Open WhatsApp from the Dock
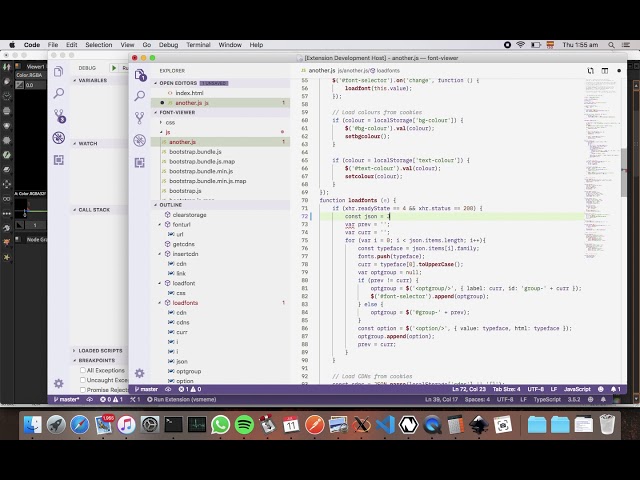This screenshot has width=640, height=480. pos(220,425)
